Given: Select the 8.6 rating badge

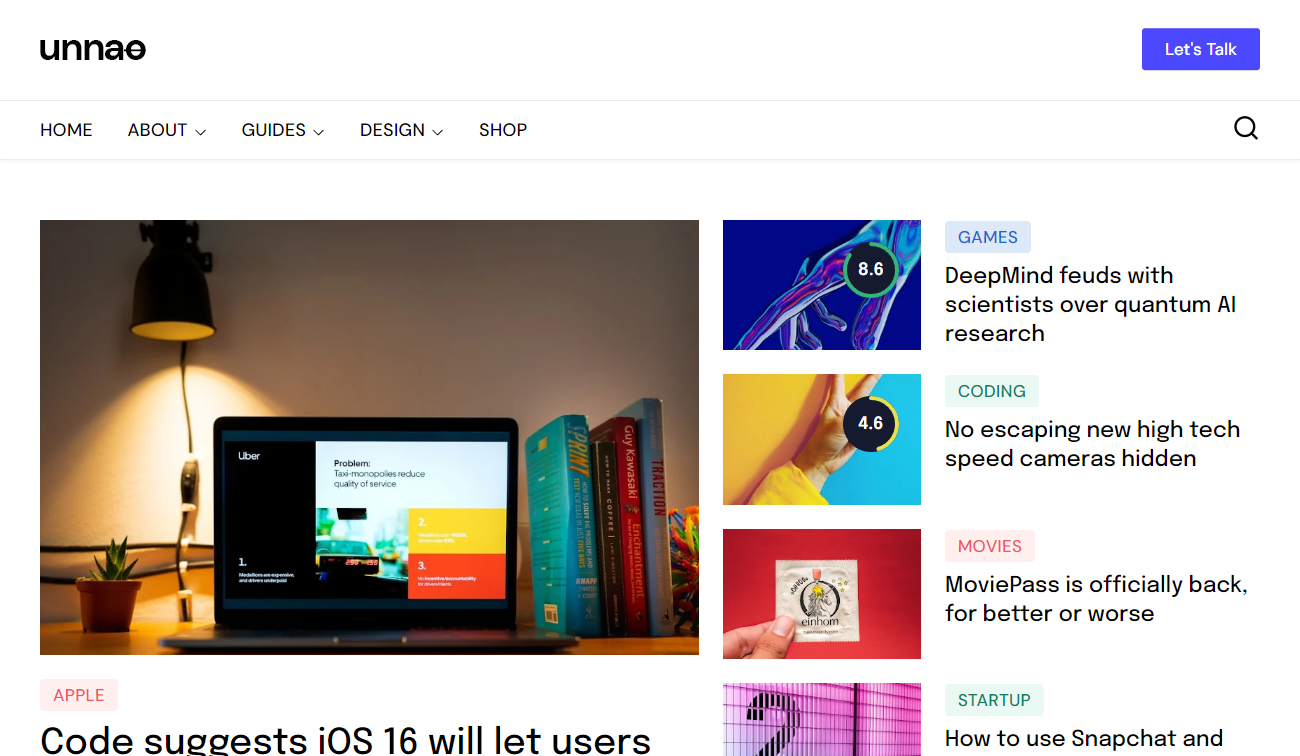Looking at the screenshot, I should (871, 268).
